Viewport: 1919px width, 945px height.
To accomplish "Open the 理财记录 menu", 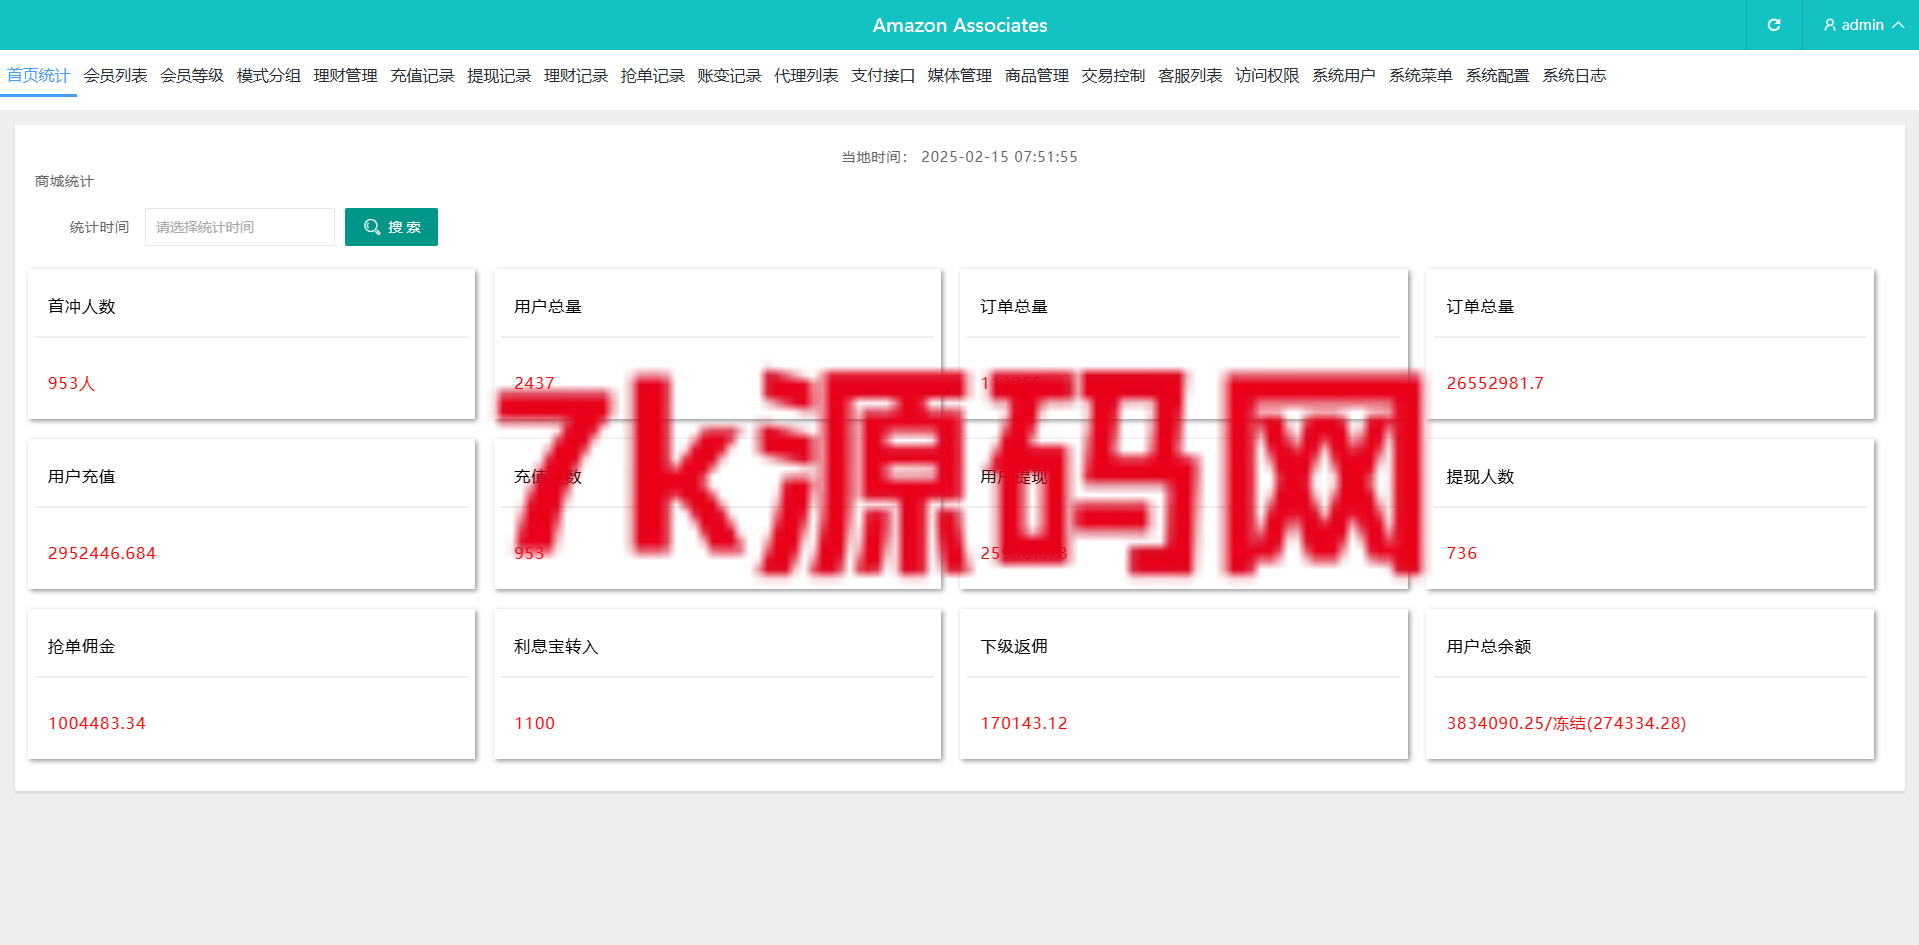I will click(576, 75).
